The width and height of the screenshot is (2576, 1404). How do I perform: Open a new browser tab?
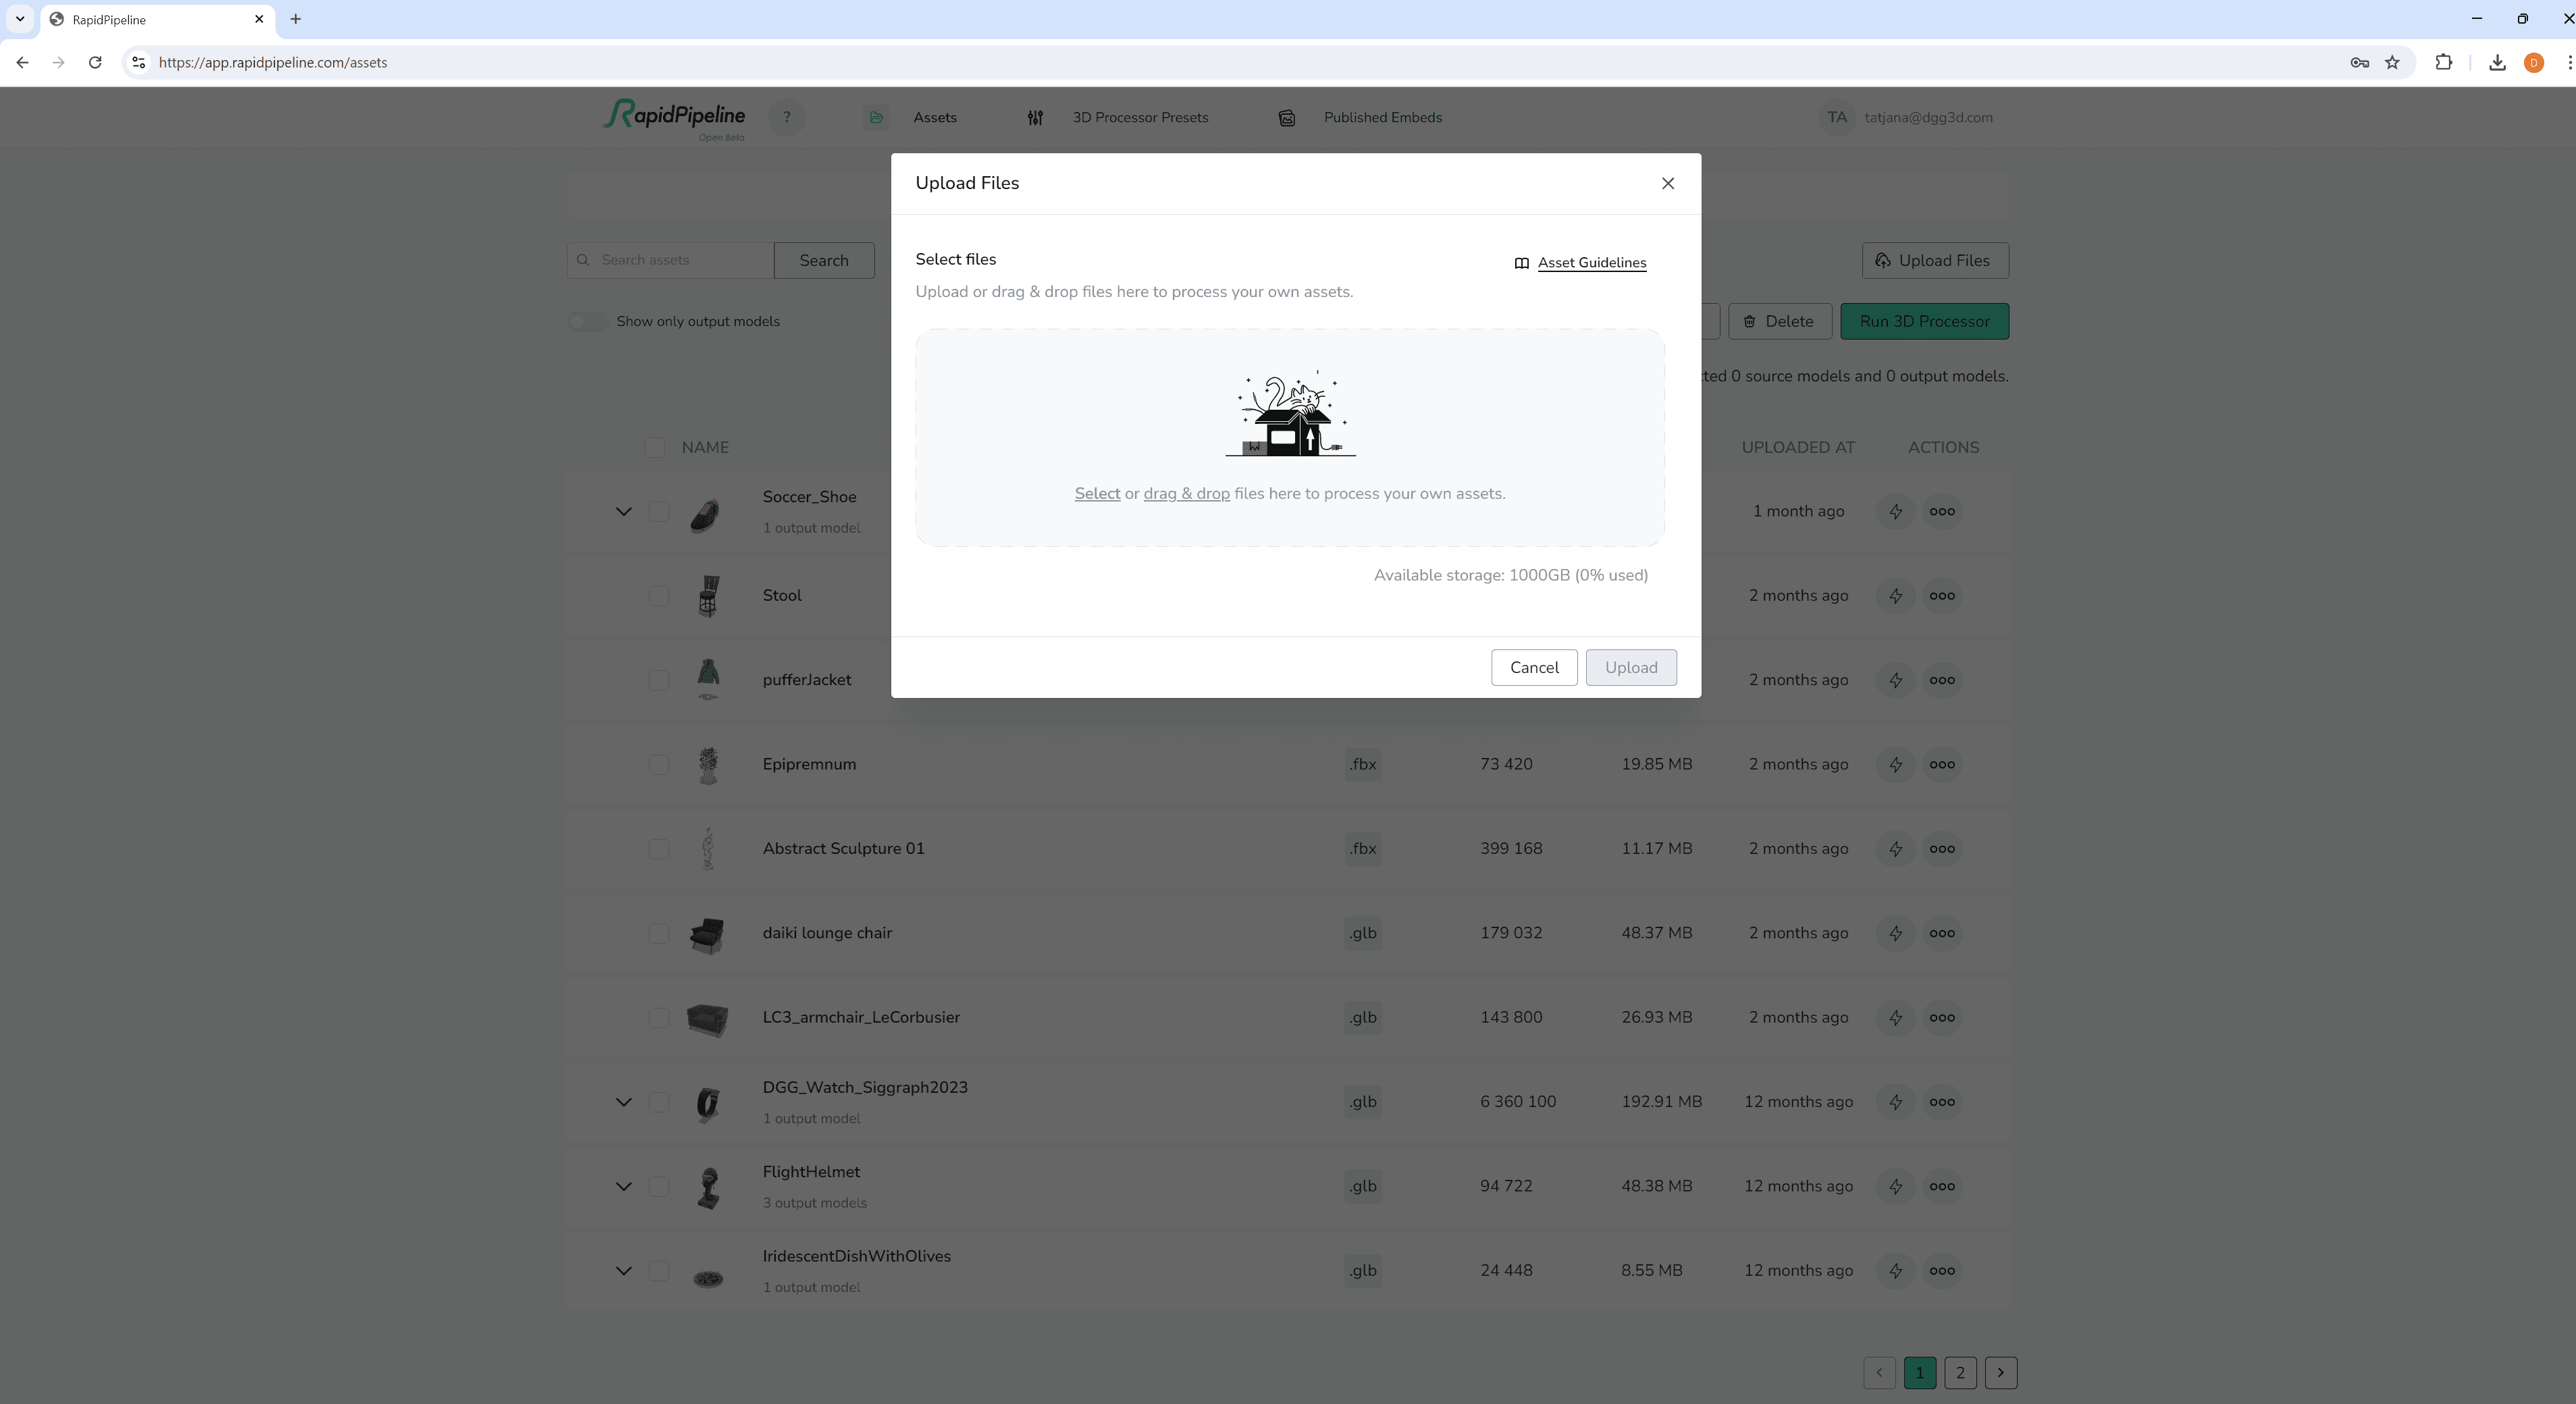click(295, 19)
